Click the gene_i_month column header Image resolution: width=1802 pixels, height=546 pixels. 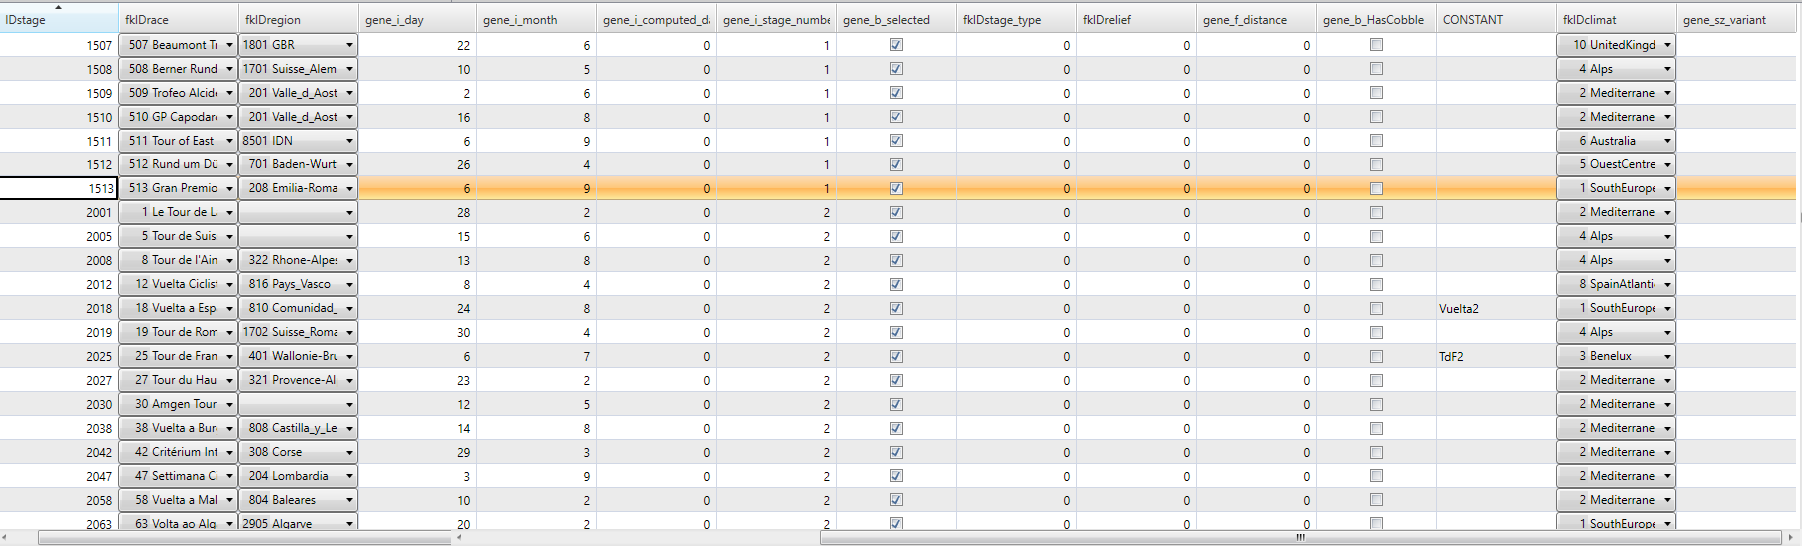[535, 20]
